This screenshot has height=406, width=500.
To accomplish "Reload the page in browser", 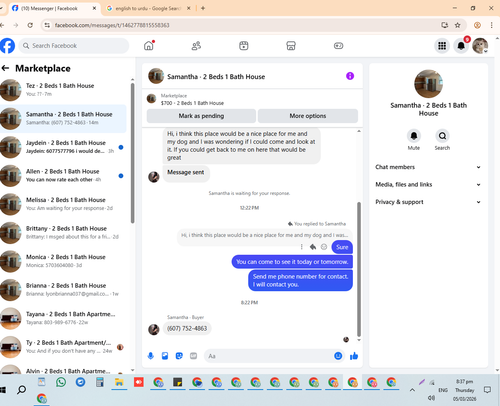I will (30, 25).
